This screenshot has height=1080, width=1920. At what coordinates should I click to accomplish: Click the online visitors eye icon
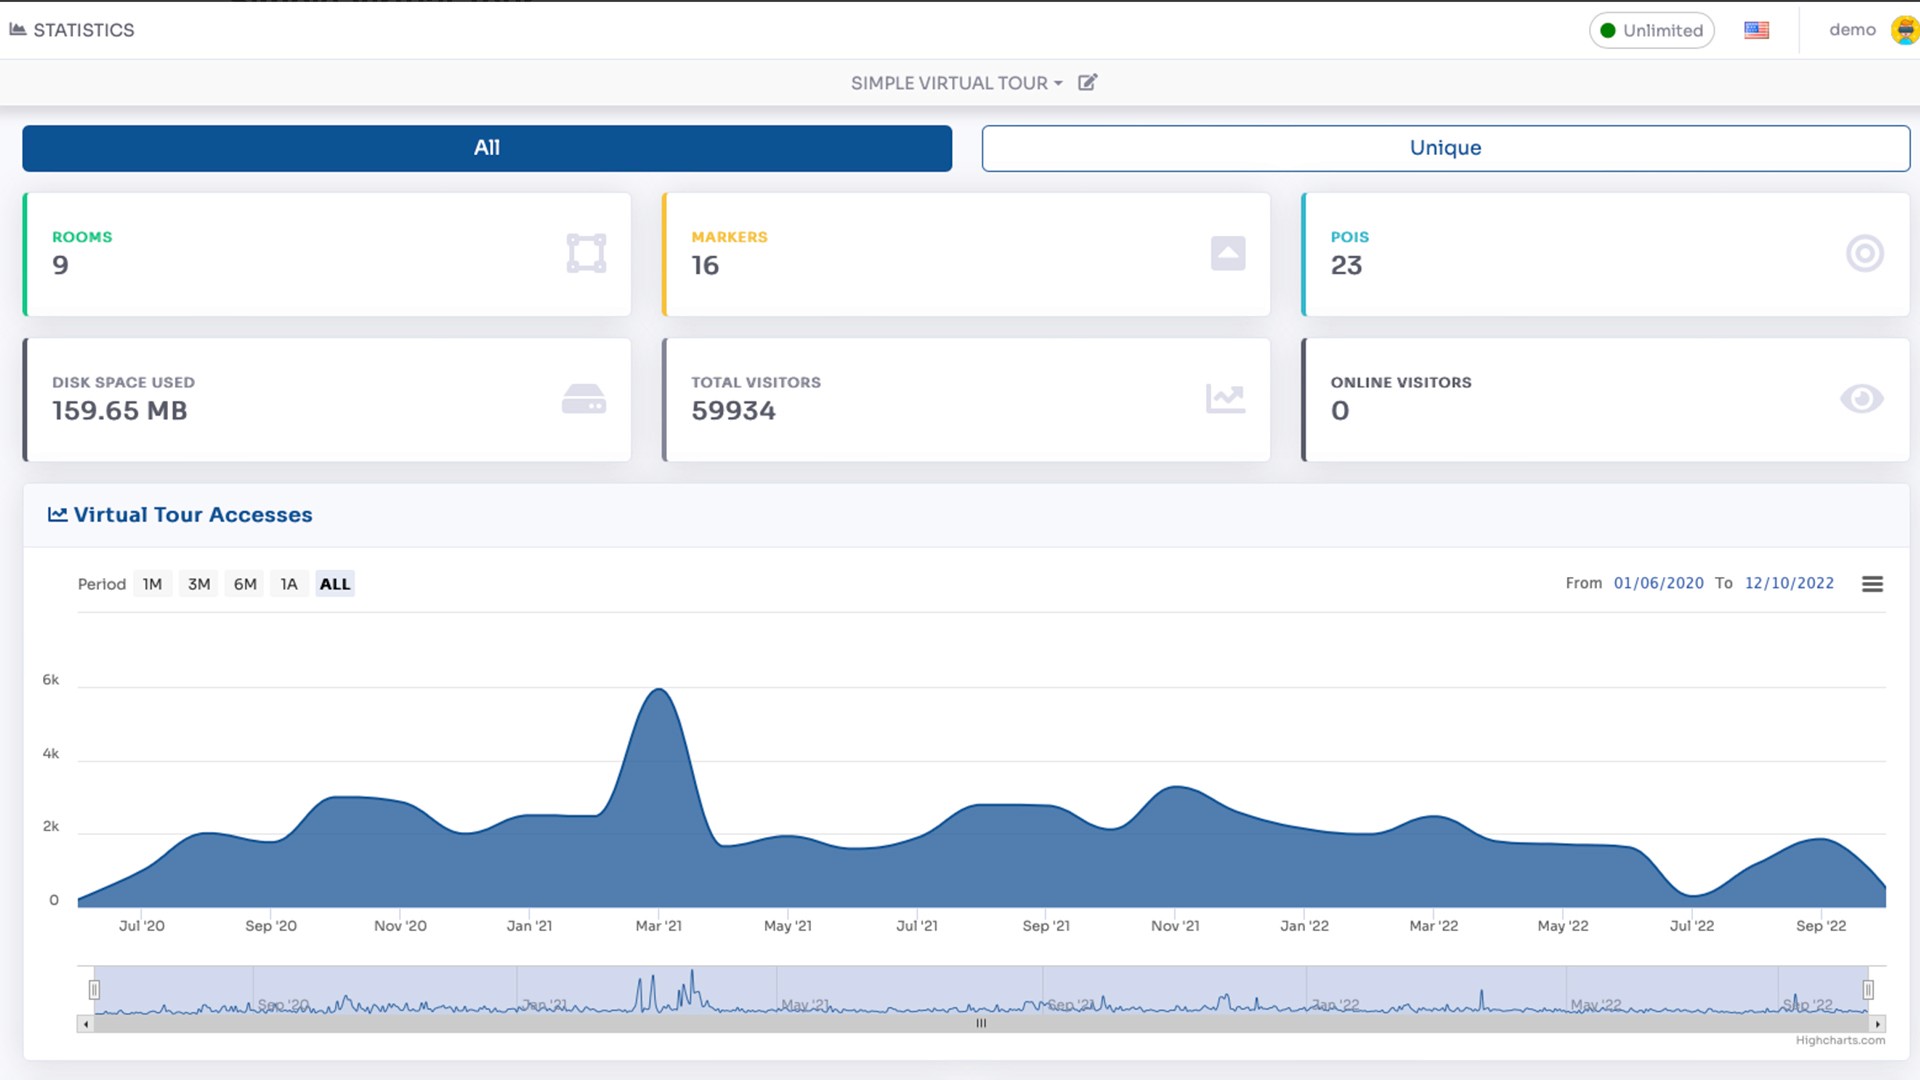(1861, 399)
